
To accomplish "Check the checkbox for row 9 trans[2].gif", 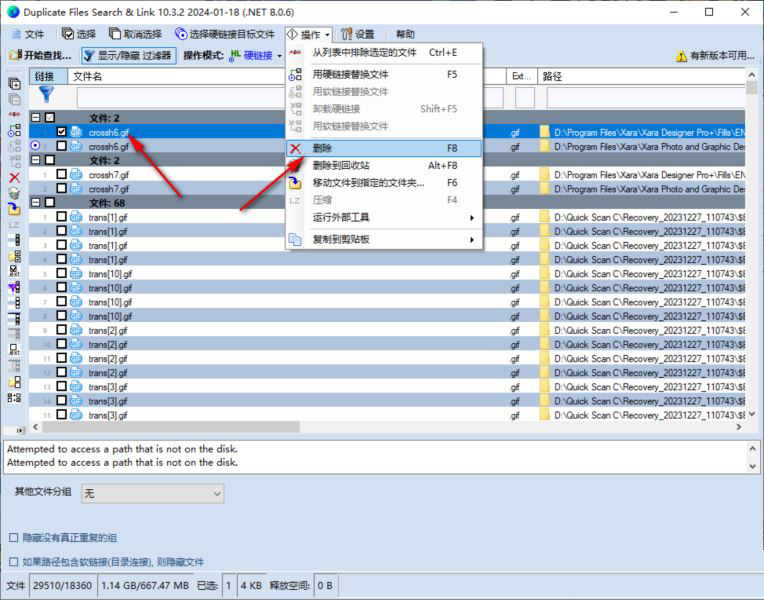I will 61,329.
